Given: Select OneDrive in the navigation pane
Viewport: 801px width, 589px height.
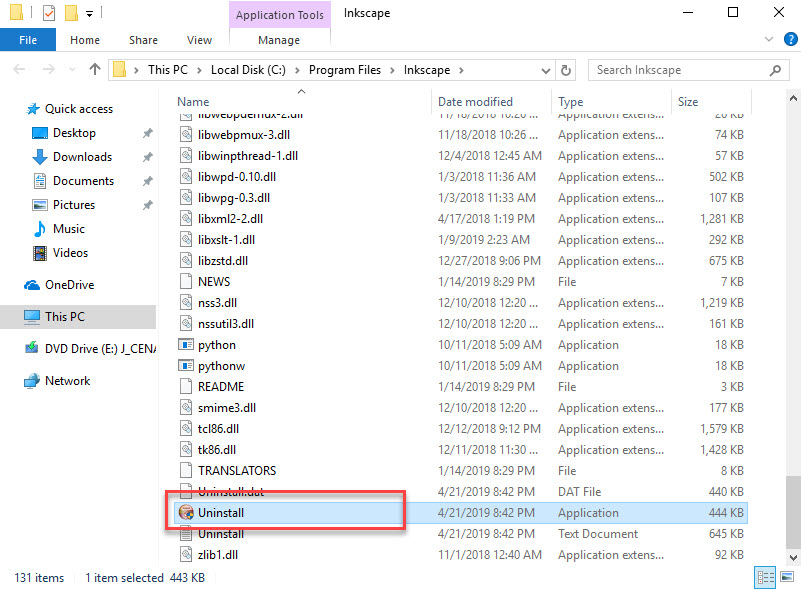Looking at the screenshot, I should (x=69, y=285).
